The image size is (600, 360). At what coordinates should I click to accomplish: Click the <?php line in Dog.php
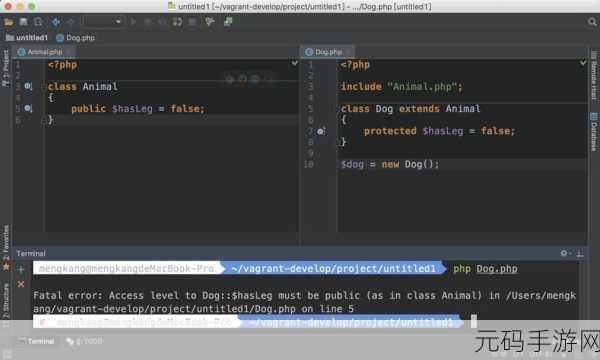355,65
